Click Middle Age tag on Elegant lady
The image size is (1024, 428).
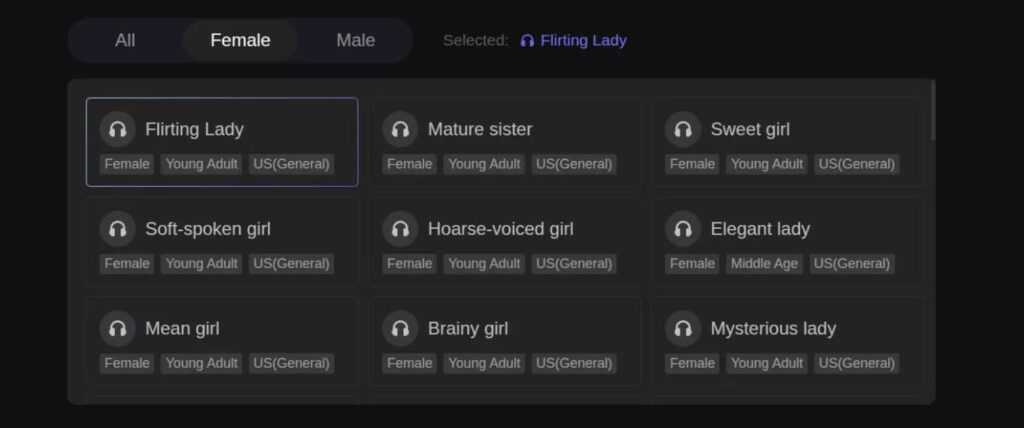click(764, 264)
